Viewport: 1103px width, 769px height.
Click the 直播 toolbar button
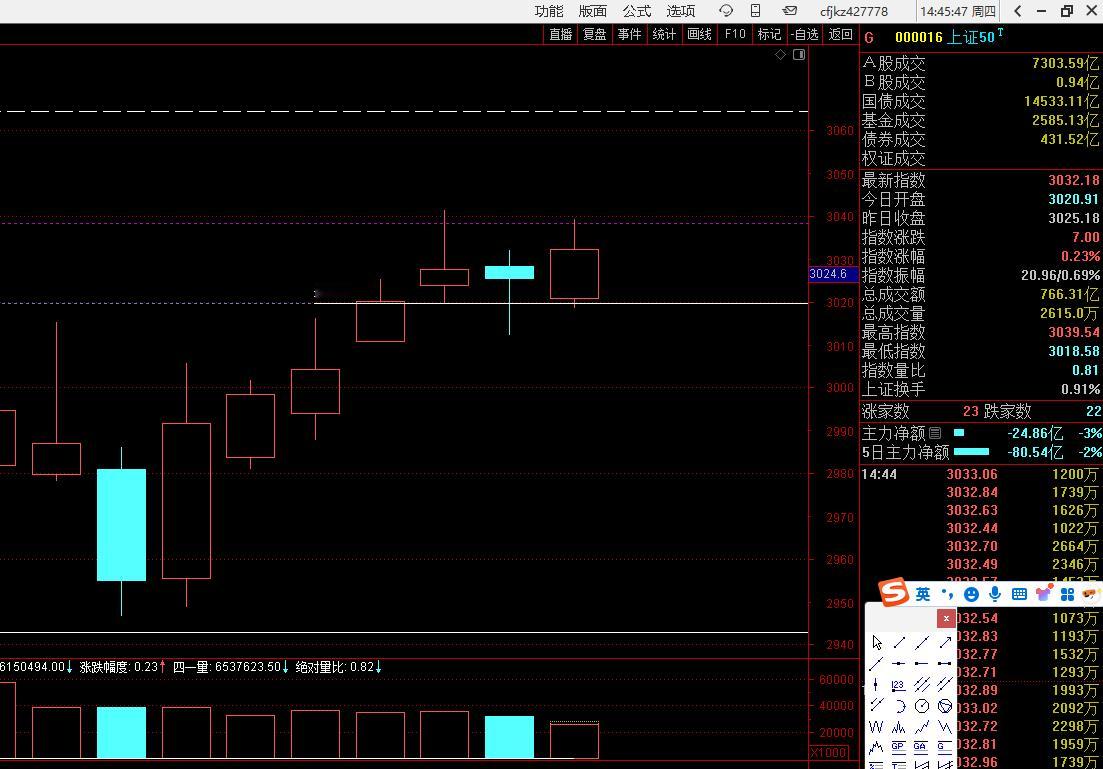pos(561,34)
